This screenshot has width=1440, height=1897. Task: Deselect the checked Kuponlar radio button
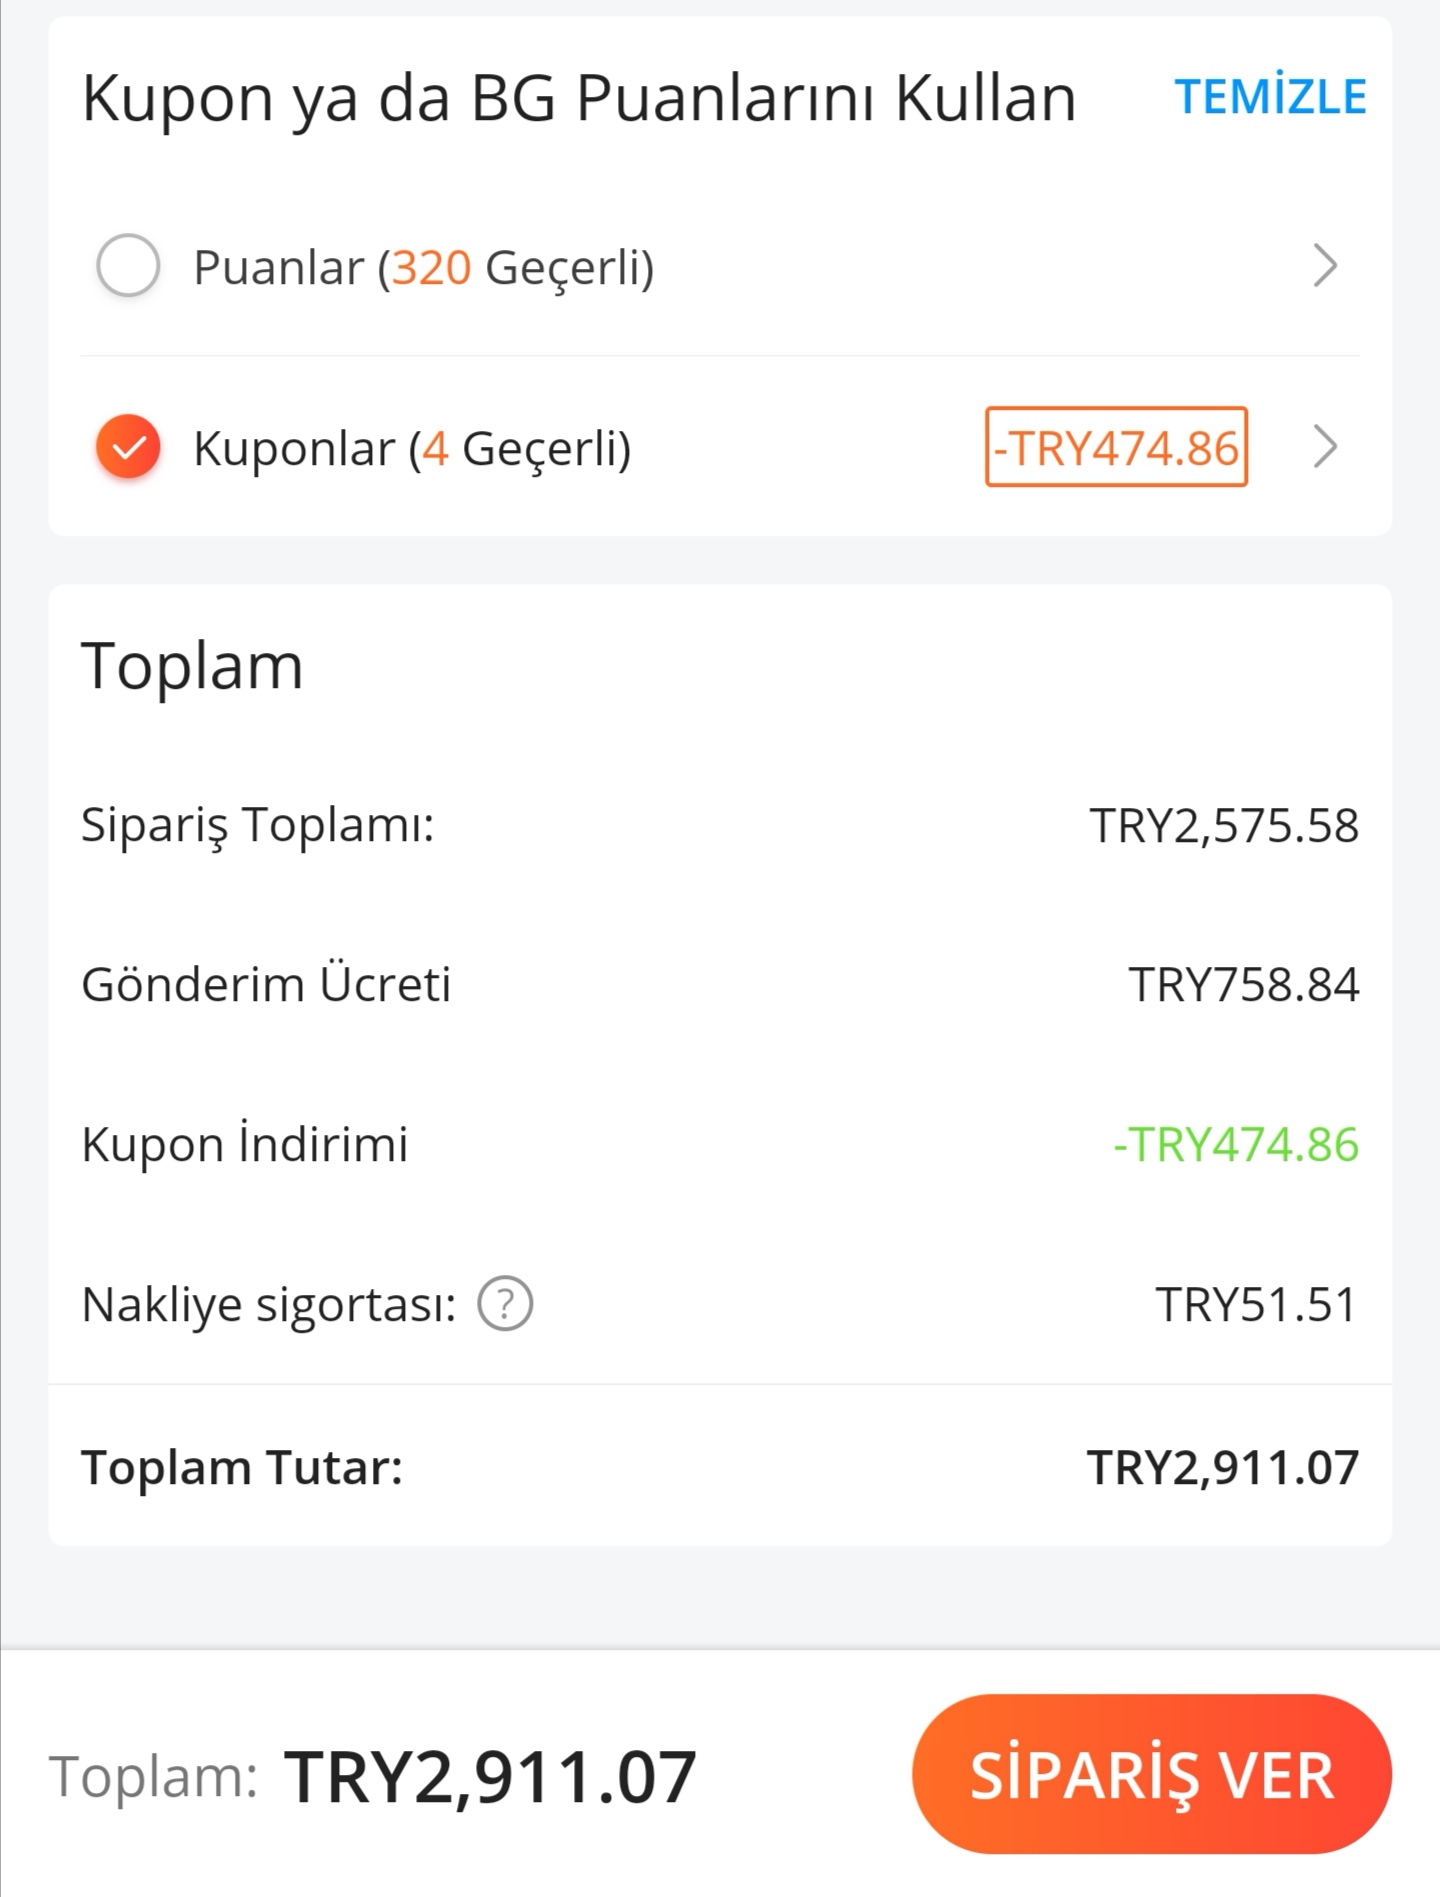[128, 446]
